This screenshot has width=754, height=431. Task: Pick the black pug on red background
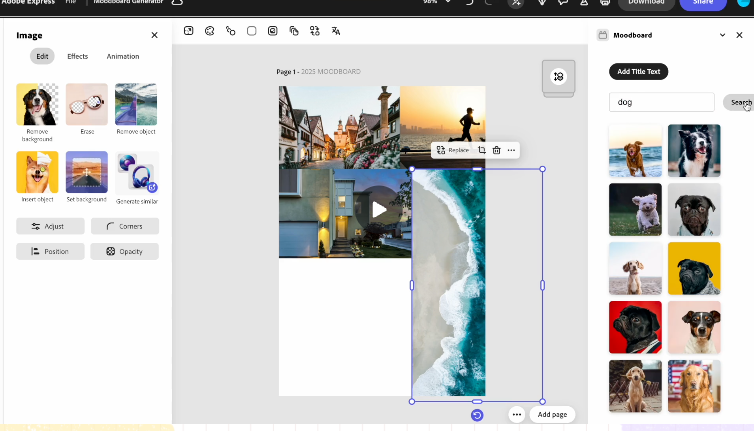[635, 328]
